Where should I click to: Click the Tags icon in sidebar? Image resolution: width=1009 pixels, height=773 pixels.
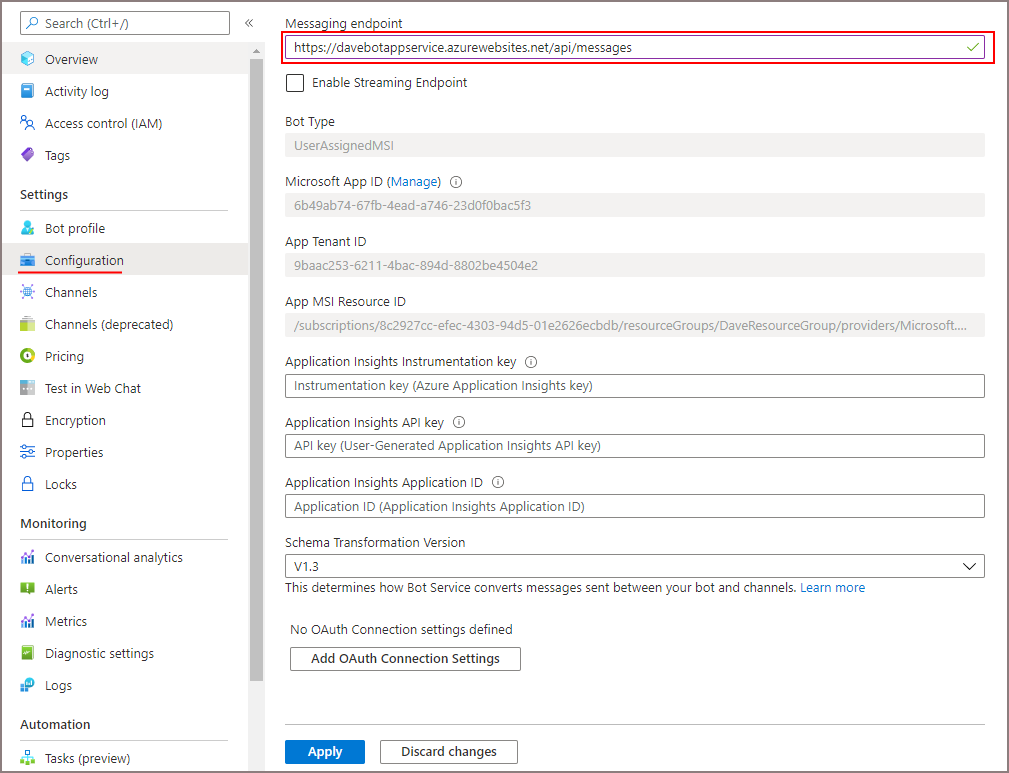click(x=28, y=155)
